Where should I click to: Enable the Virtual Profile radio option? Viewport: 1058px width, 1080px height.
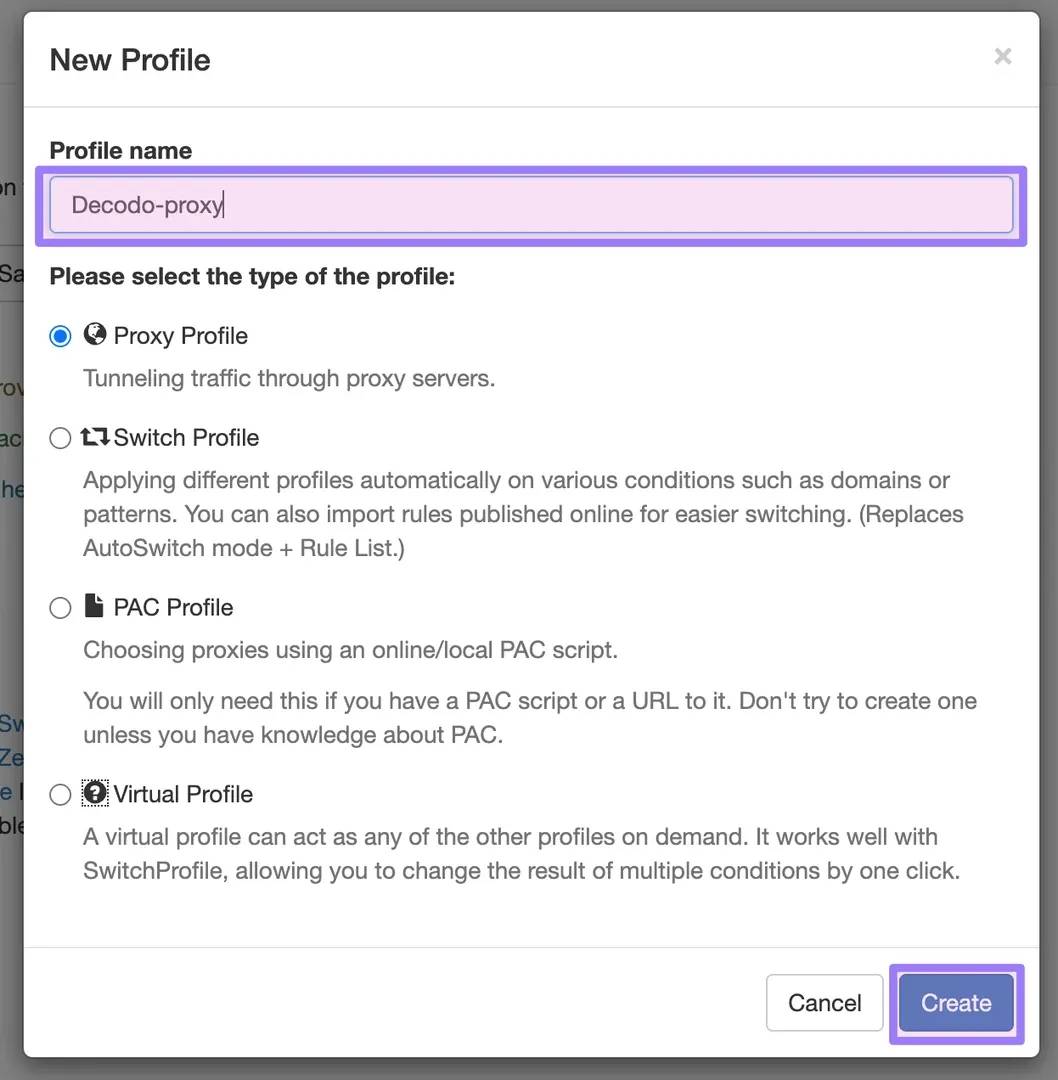(60, 795)
